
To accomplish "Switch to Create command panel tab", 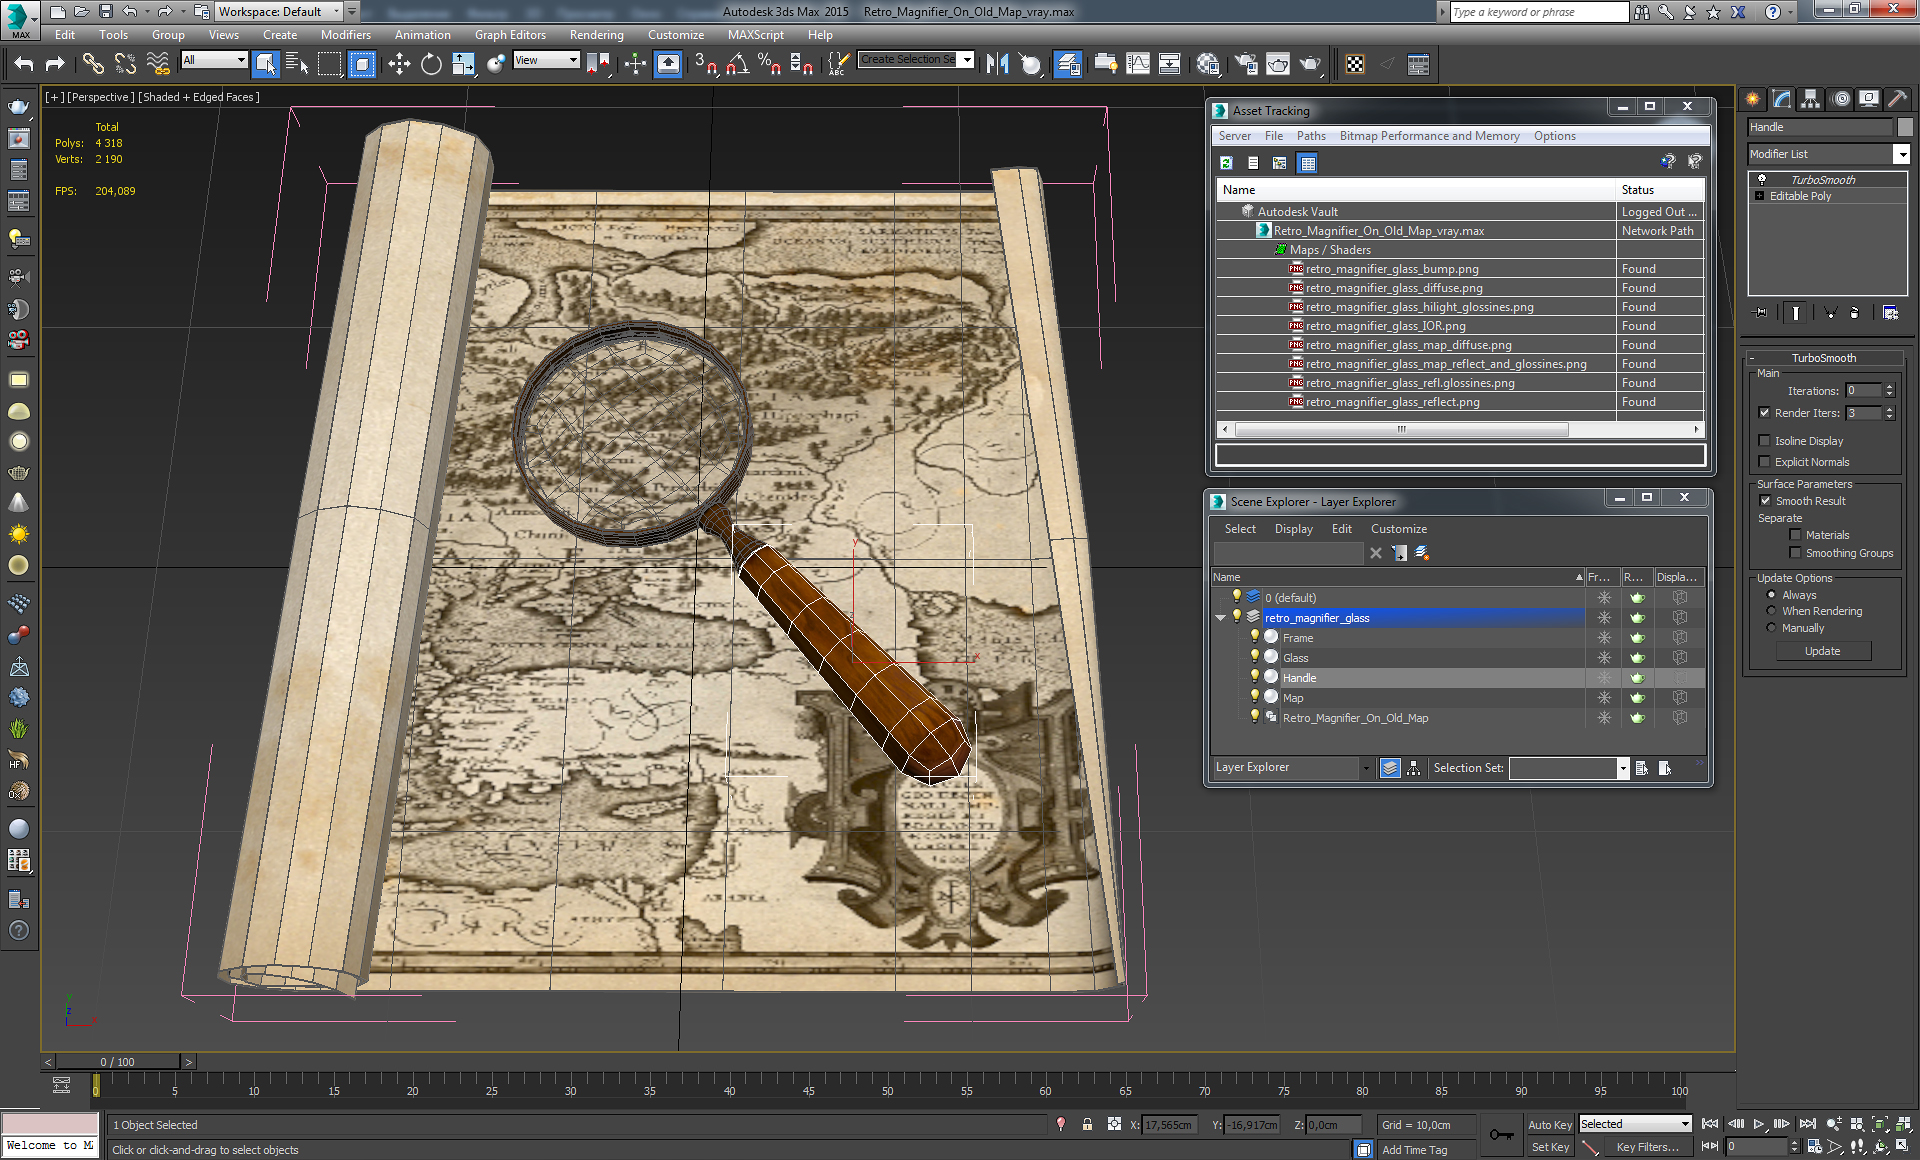I will (x=1752, y=99).
